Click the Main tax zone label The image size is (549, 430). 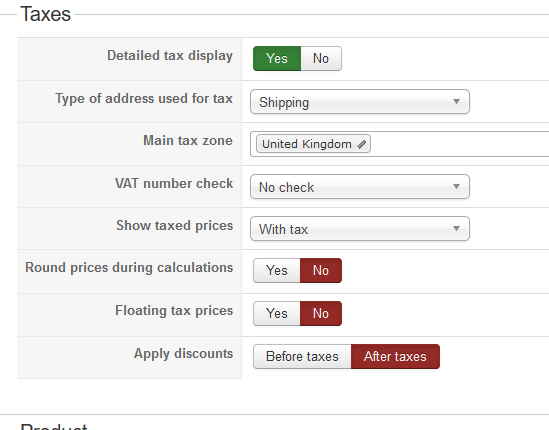click(188, 140)
